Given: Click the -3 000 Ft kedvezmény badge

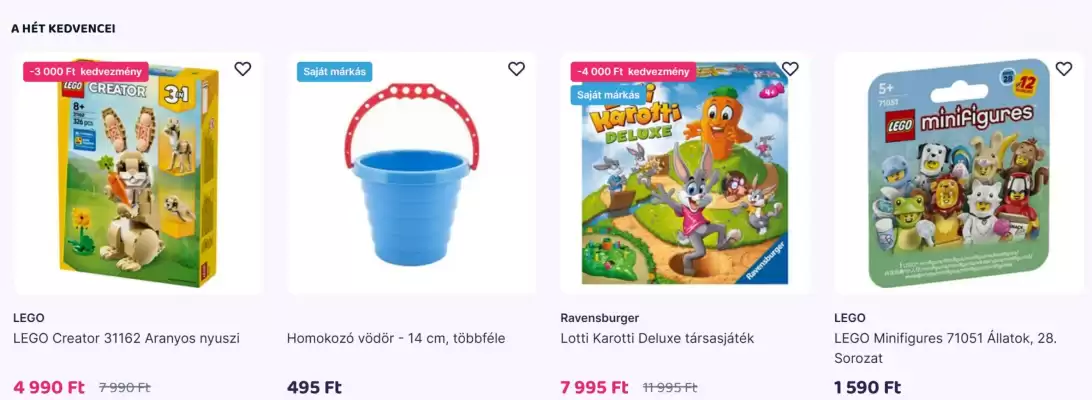Looking at the screenshot, I should click(x=86, y=71).
